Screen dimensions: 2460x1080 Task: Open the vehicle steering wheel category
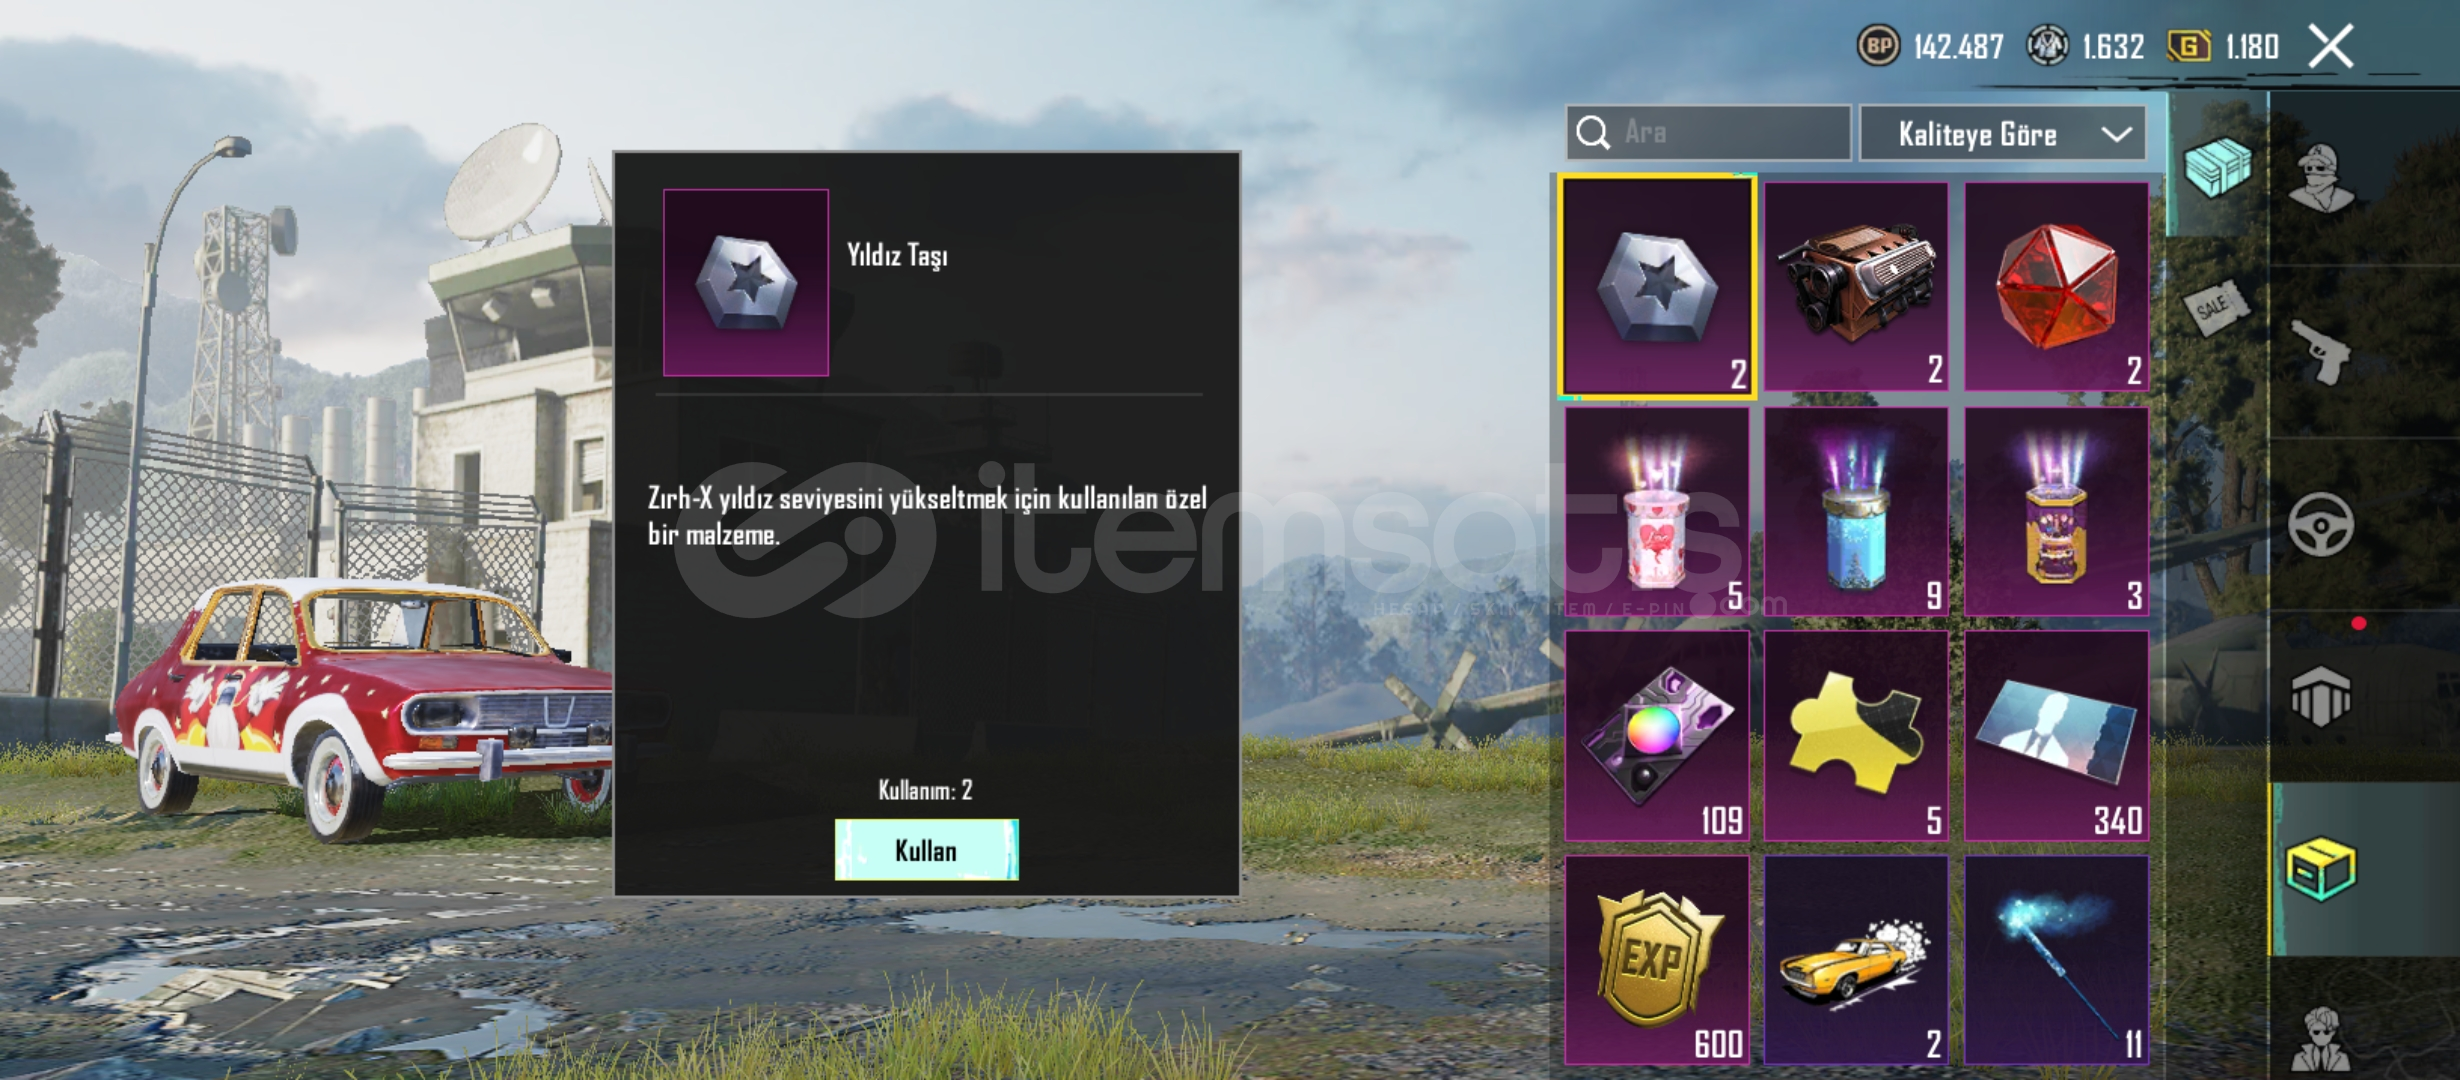tap(2320, 524)
